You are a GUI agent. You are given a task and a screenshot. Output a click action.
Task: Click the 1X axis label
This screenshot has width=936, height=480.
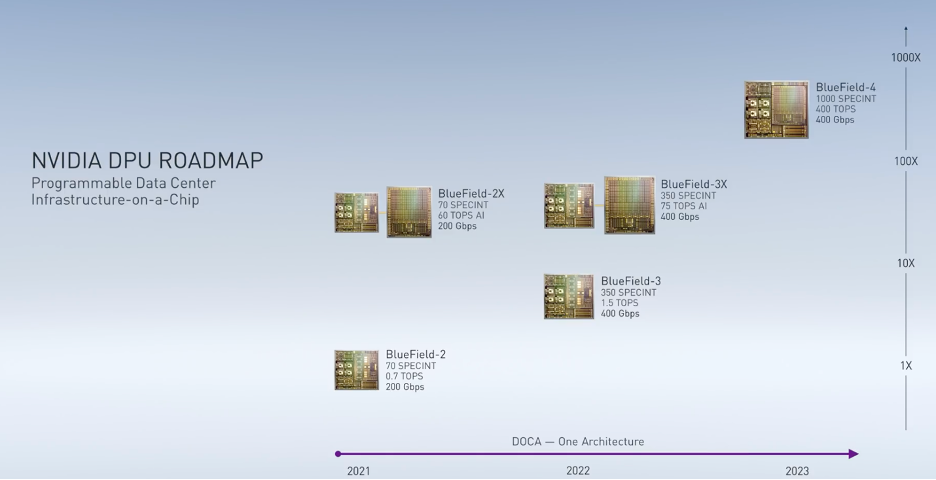pyautogui.click(x=906, y=366)
